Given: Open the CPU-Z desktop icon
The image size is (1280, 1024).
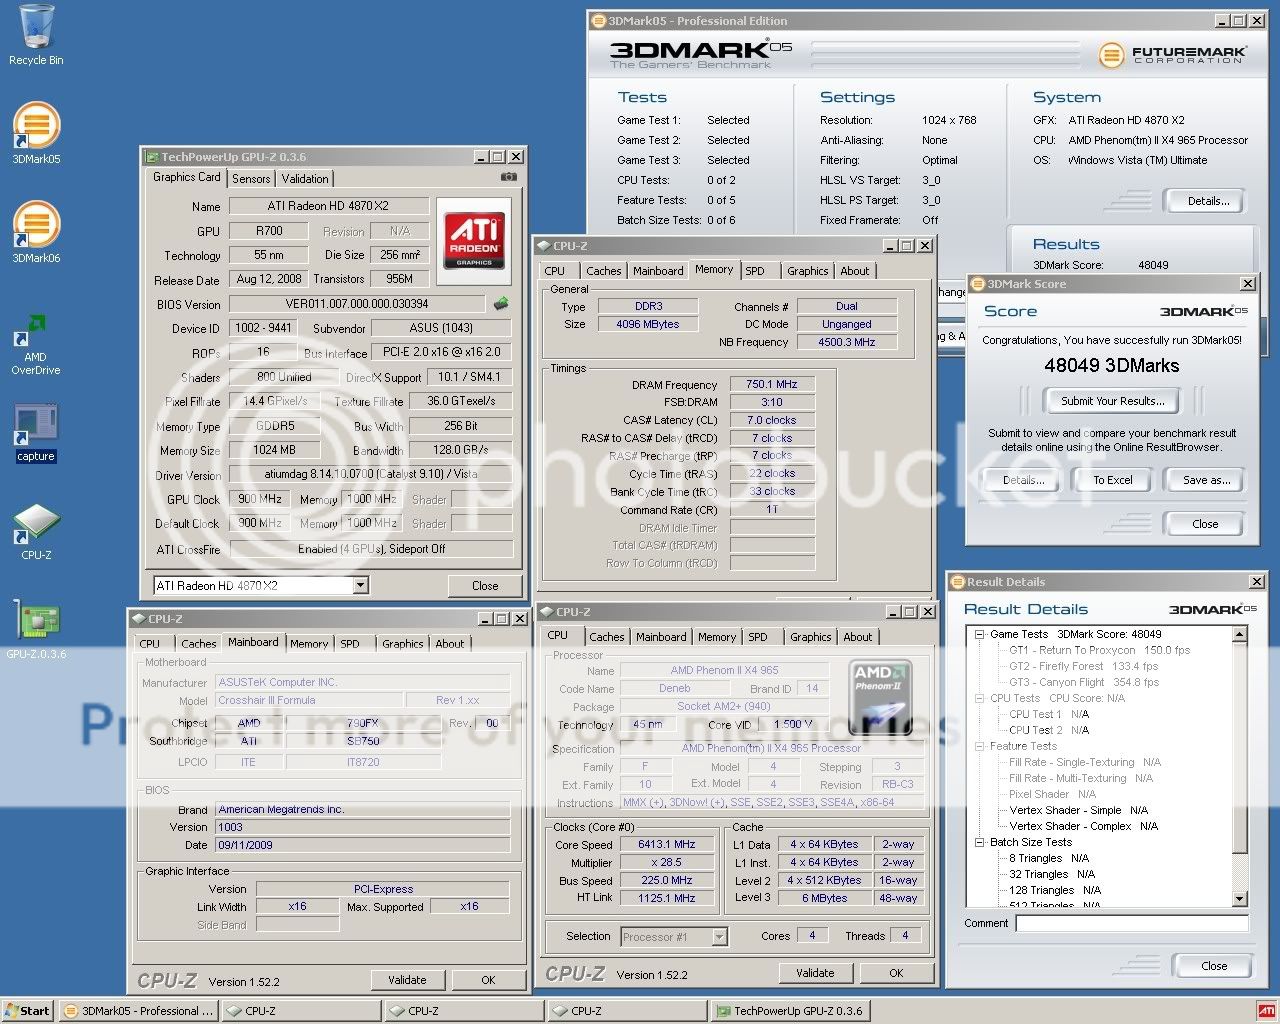Looking at the screenshot, I should click(x=36, y=532).
